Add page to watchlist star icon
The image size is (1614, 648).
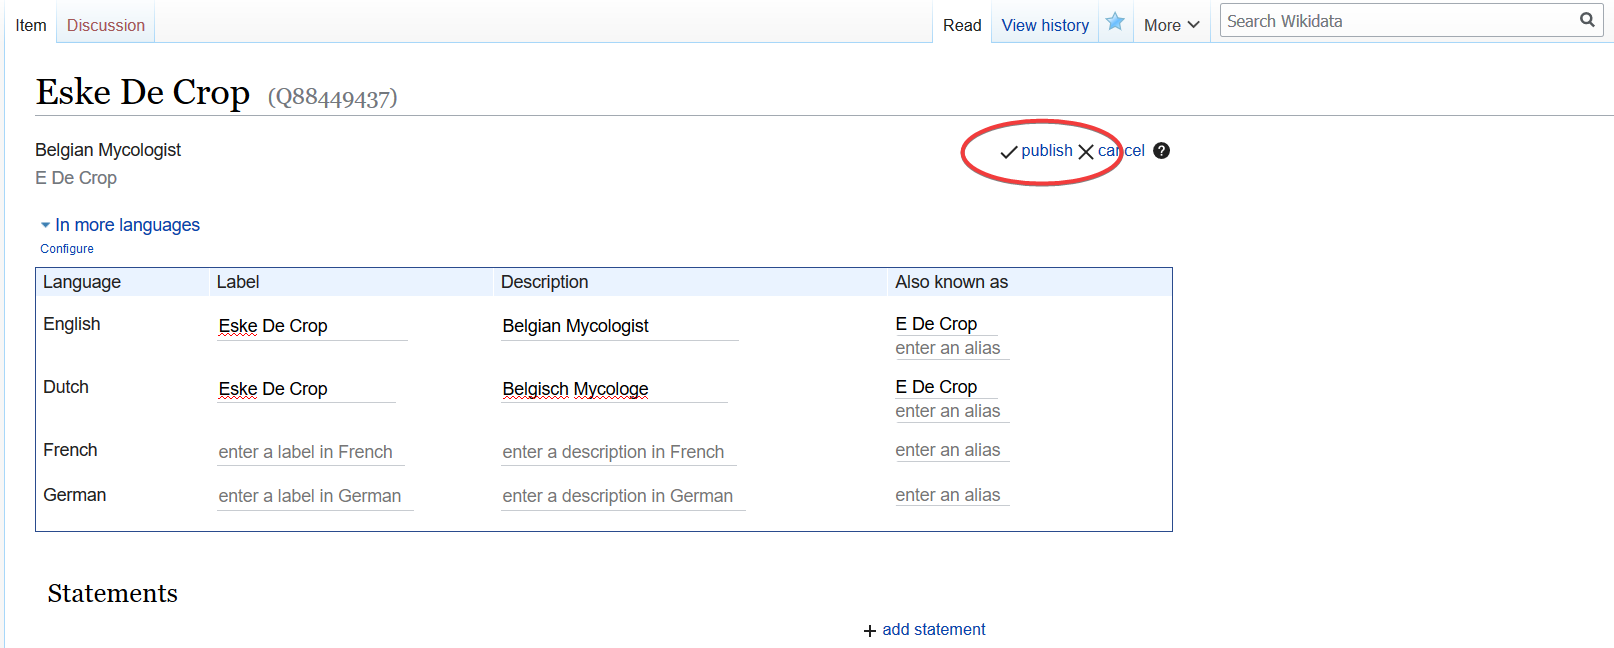[1115, 22]
